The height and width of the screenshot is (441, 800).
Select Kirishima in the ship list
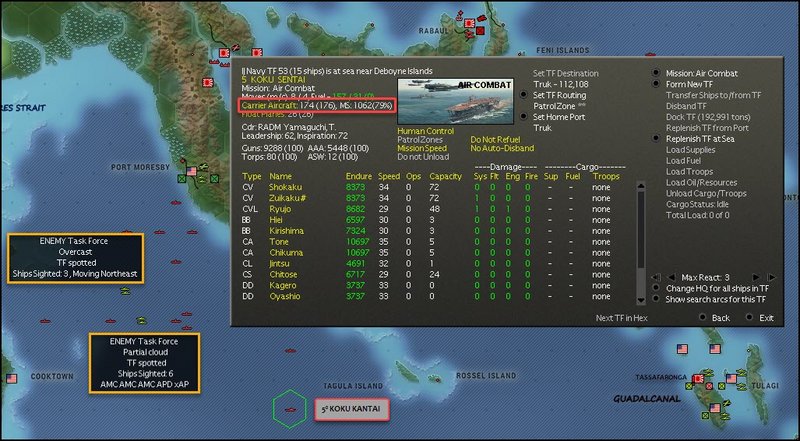click(286, 231)
